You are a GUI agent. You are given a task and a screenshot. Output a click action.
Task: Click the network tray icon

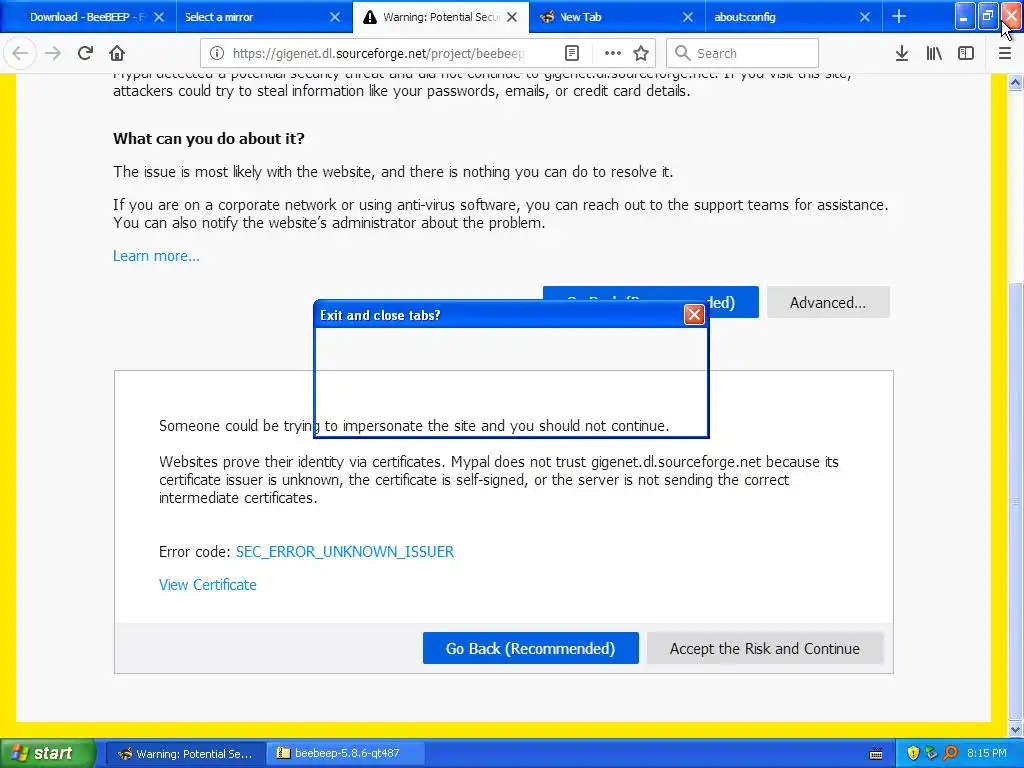(x=931, y=753)
